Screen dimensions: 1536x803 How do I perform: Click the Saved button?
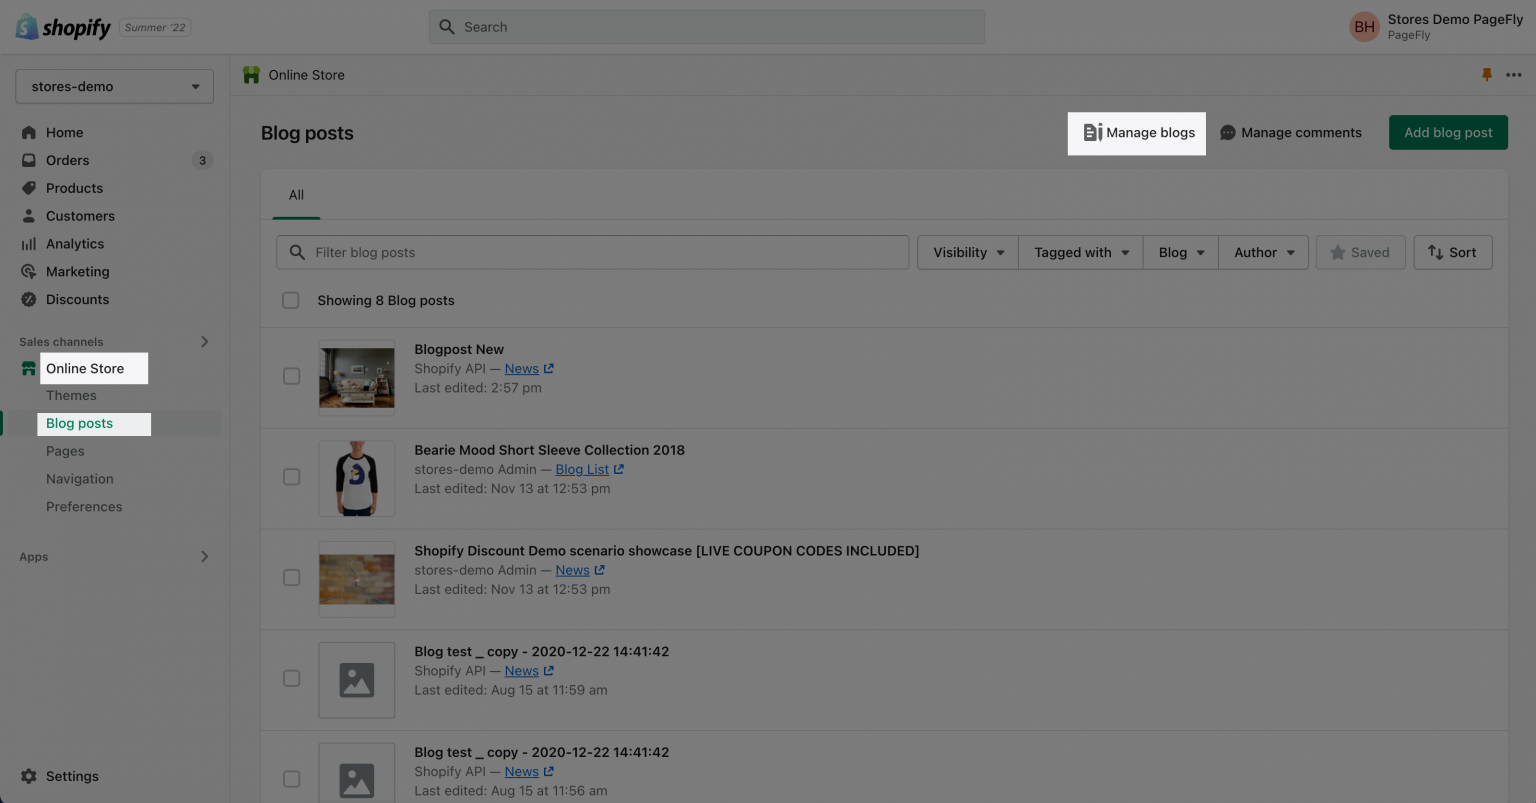[1360, 253]
